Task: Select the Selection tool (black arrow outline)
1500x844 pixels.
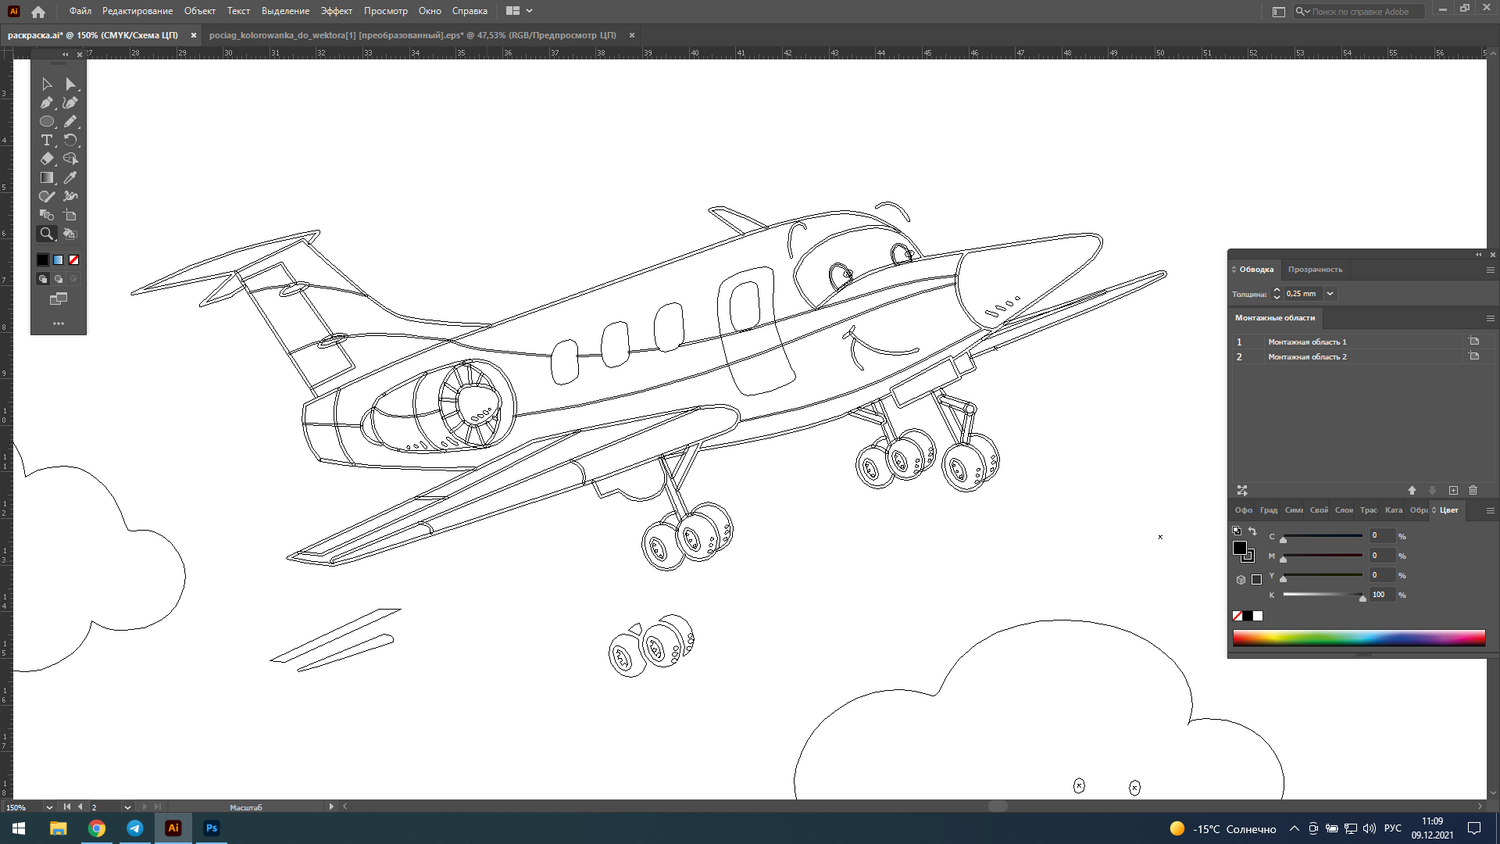Action: (x=46, y=84)
